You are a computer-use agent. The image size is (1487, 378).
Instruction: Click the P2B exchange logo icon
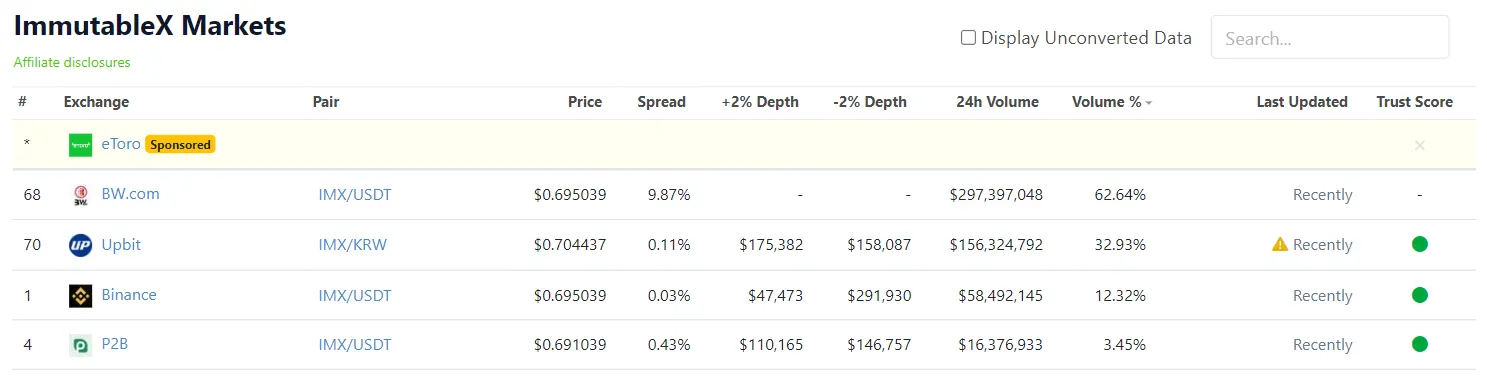coord(81,345)
